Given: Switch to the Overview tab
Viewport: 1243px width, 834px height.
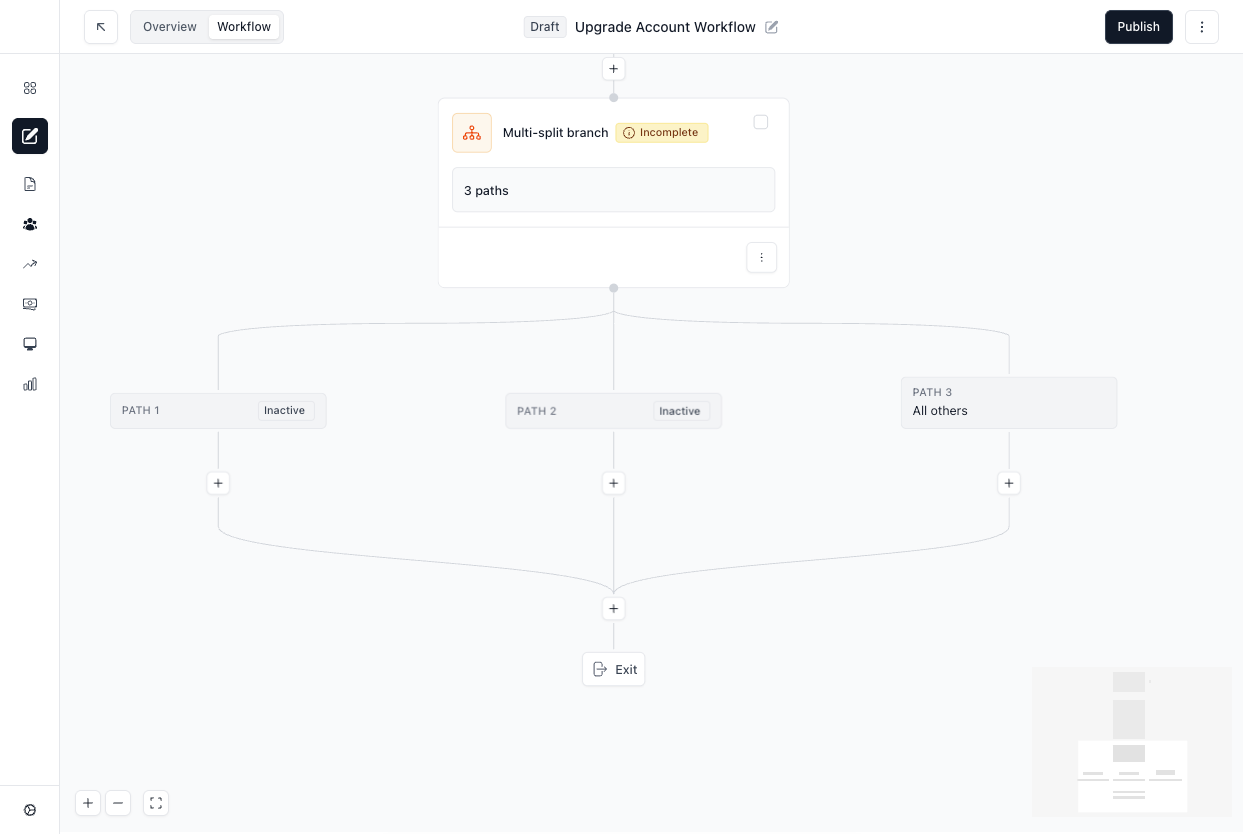Looking at the screenshot, I should click(x=170, y=27).
